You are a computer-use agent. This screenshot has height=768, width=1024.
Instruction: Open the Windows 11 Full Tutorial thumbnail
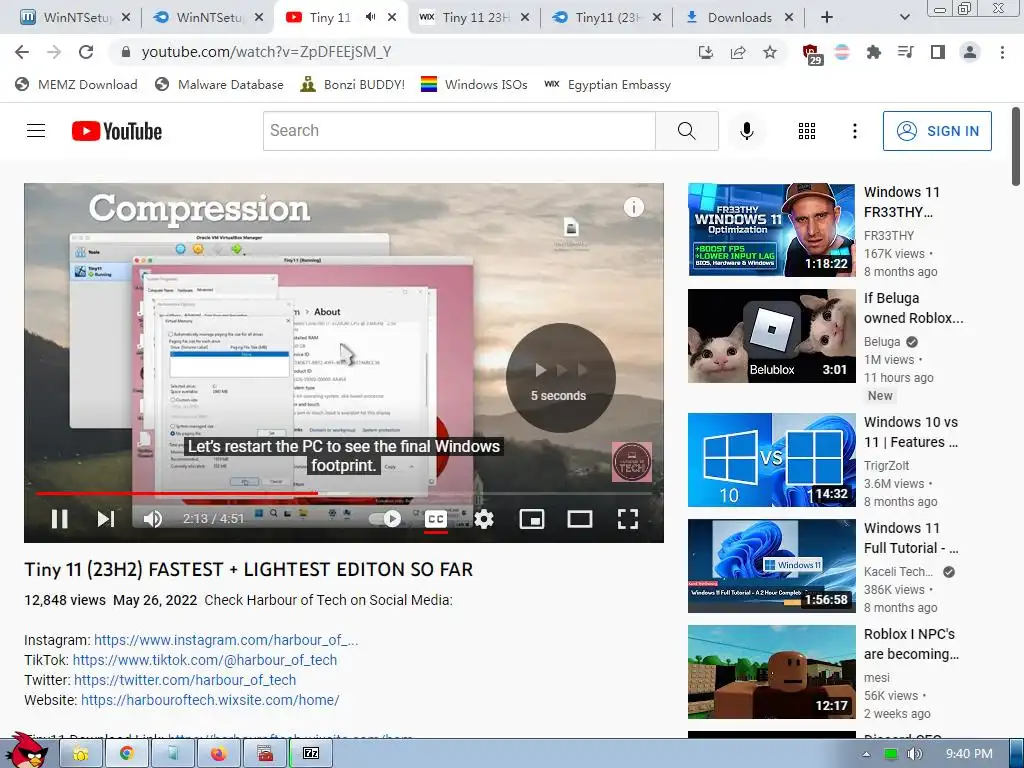[x=771, y=566]
